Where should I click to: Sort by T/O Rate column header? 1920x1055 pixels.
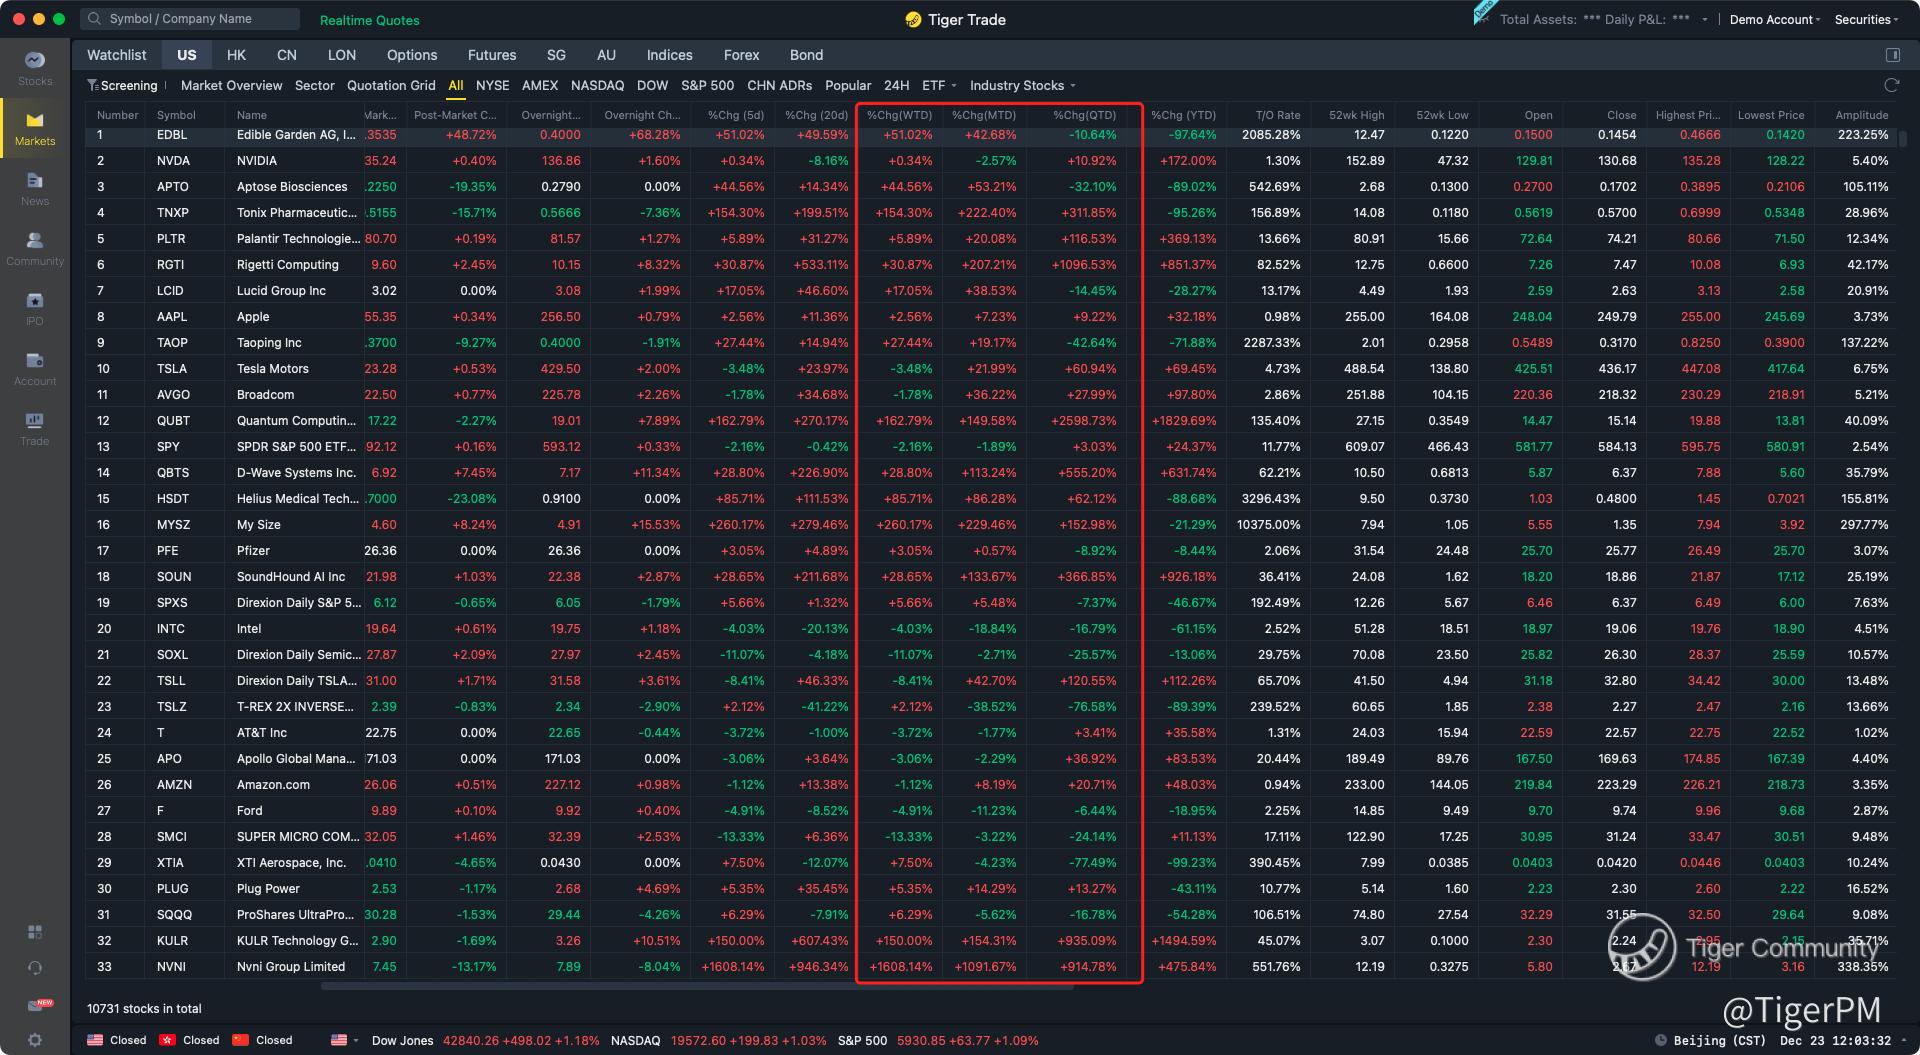click(x=1278, y=115)
